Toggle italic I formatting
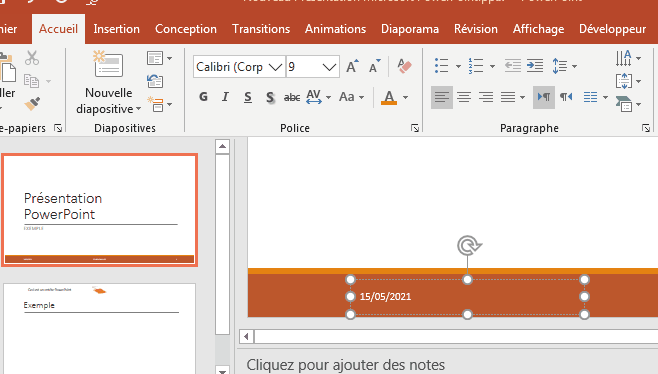658x374 pixels. pos(225,97)
